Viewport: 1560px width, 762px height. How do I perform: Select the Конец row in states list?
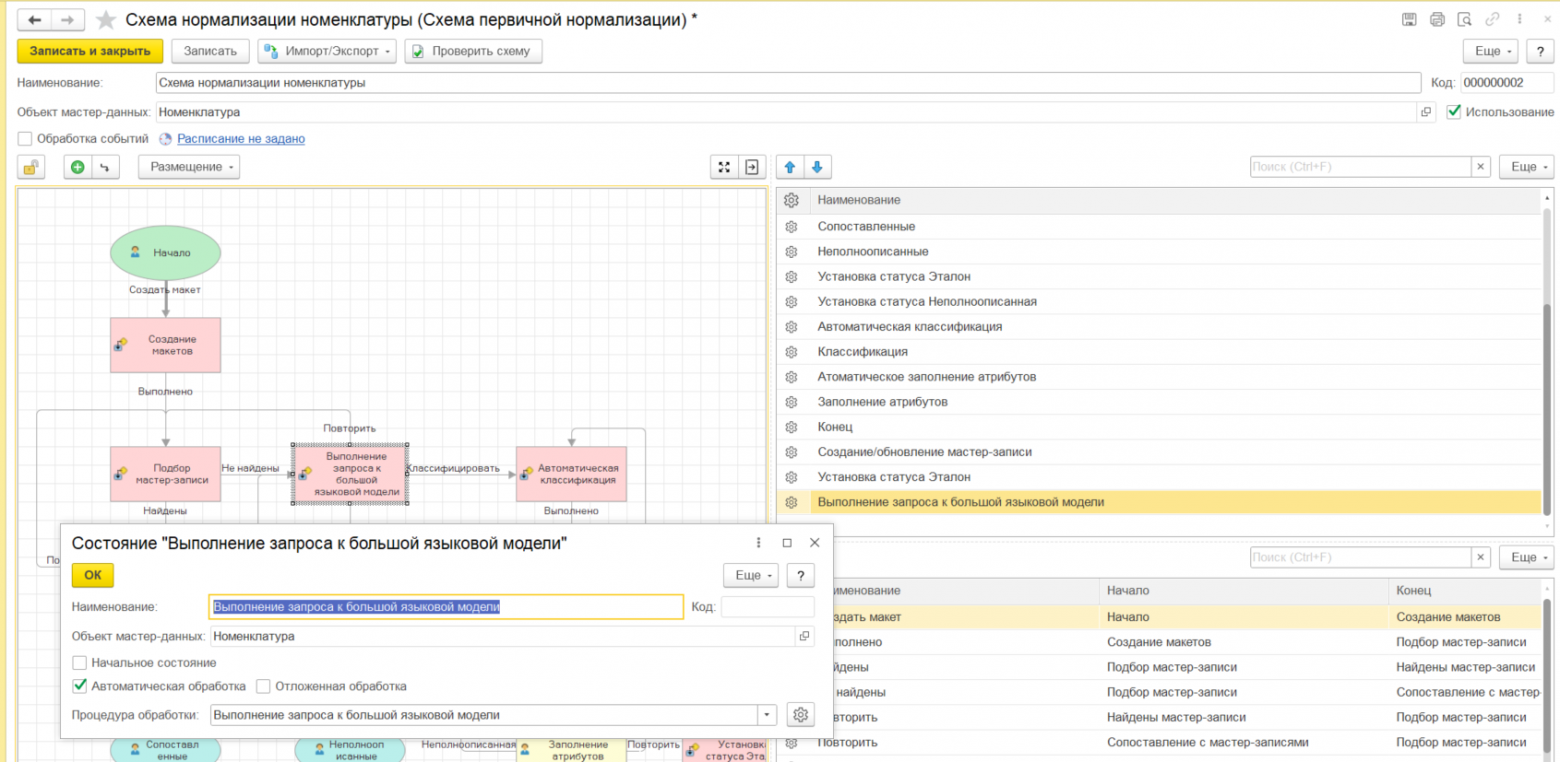point(1158,427)
